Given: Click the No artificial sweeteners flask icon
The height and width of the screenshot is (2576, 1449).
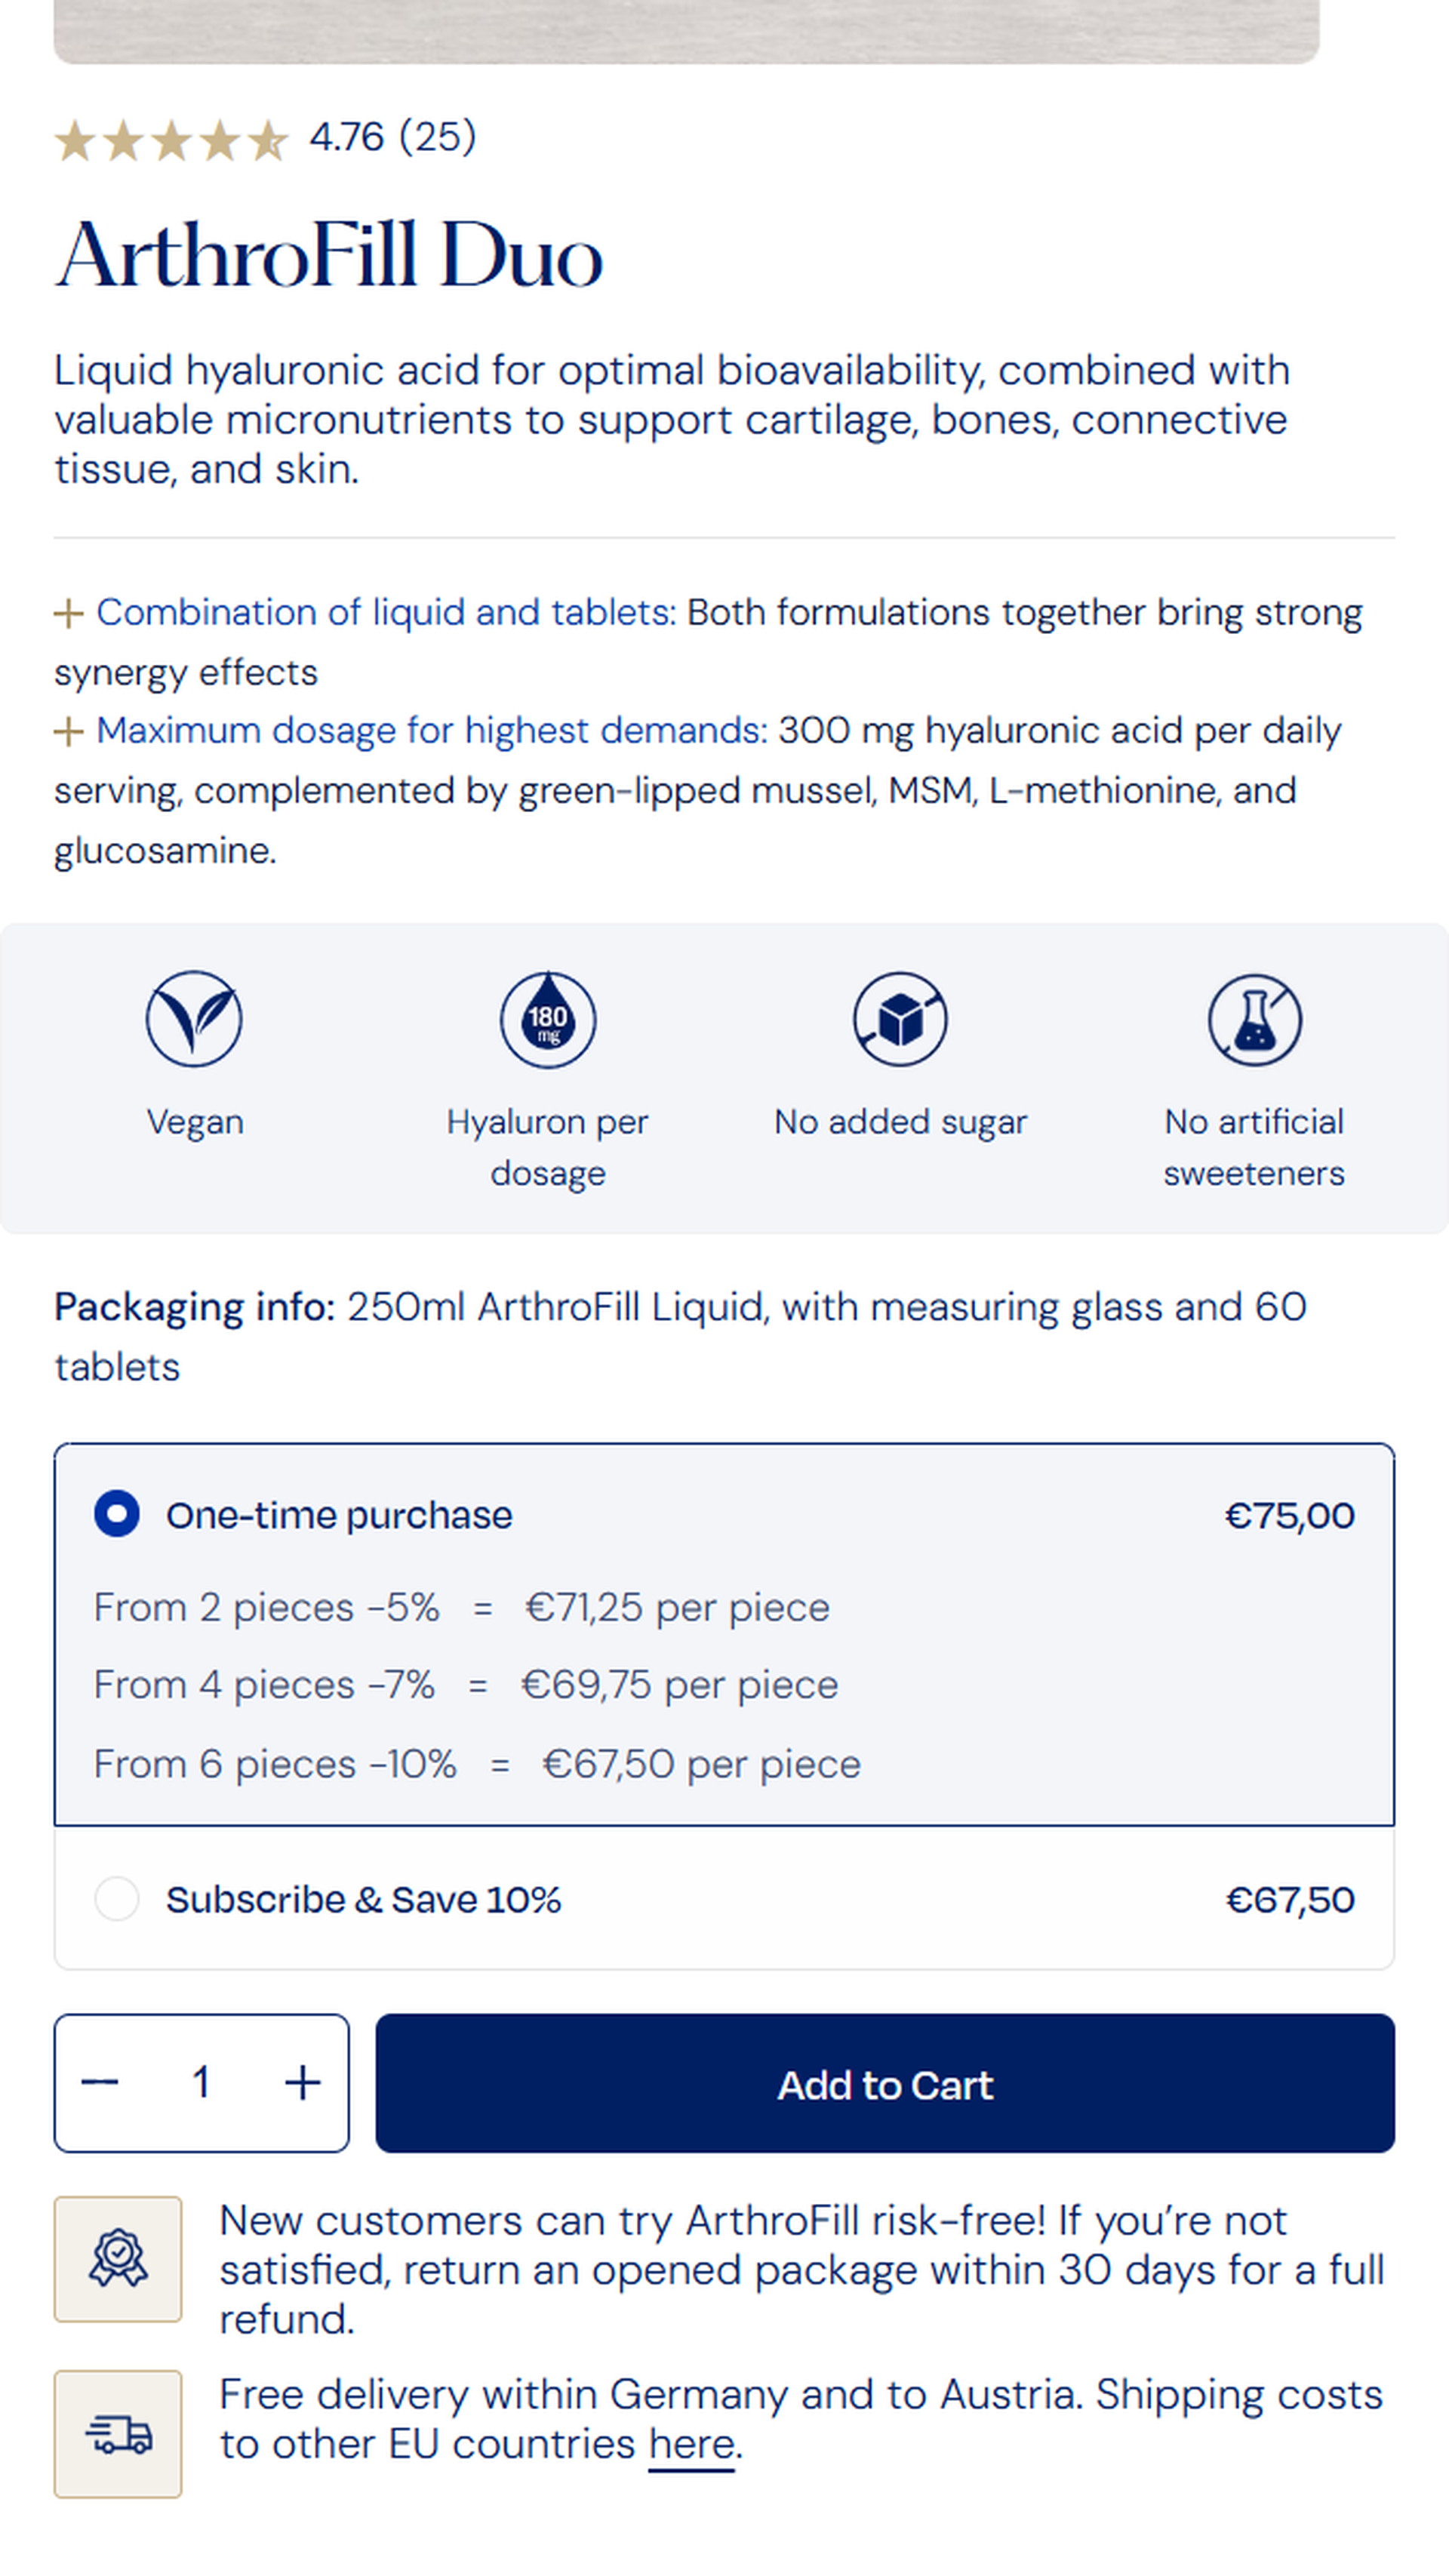Looking at the screenshot, I should pyautogui.click(x=1254, y=1019).
